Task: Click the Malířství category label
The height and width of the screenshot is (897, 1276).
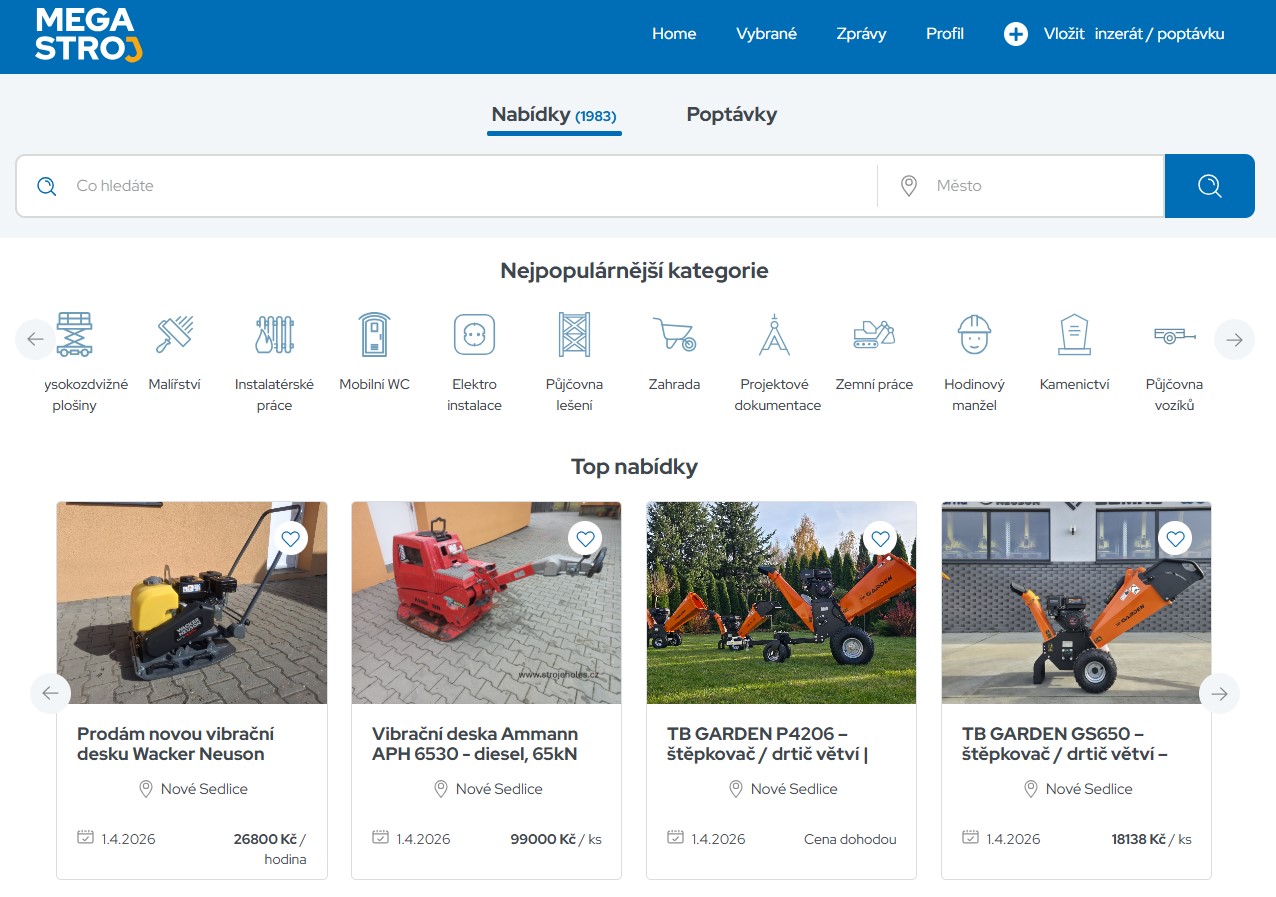Action: click(x=174, y=384)
